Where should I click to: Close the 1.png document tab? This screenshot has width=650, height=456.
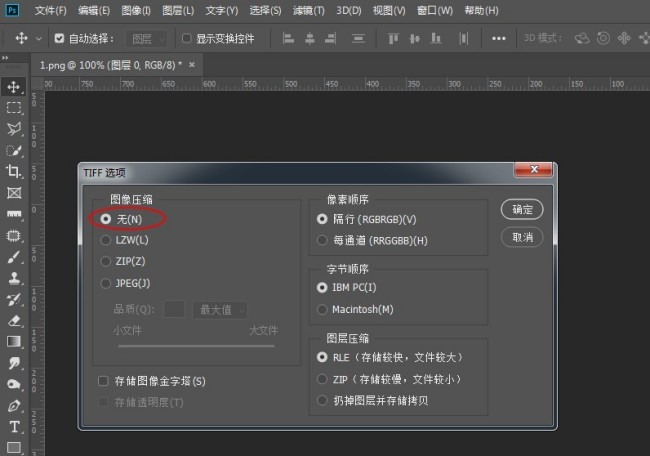pyautogui.click(x=192, y=65)
